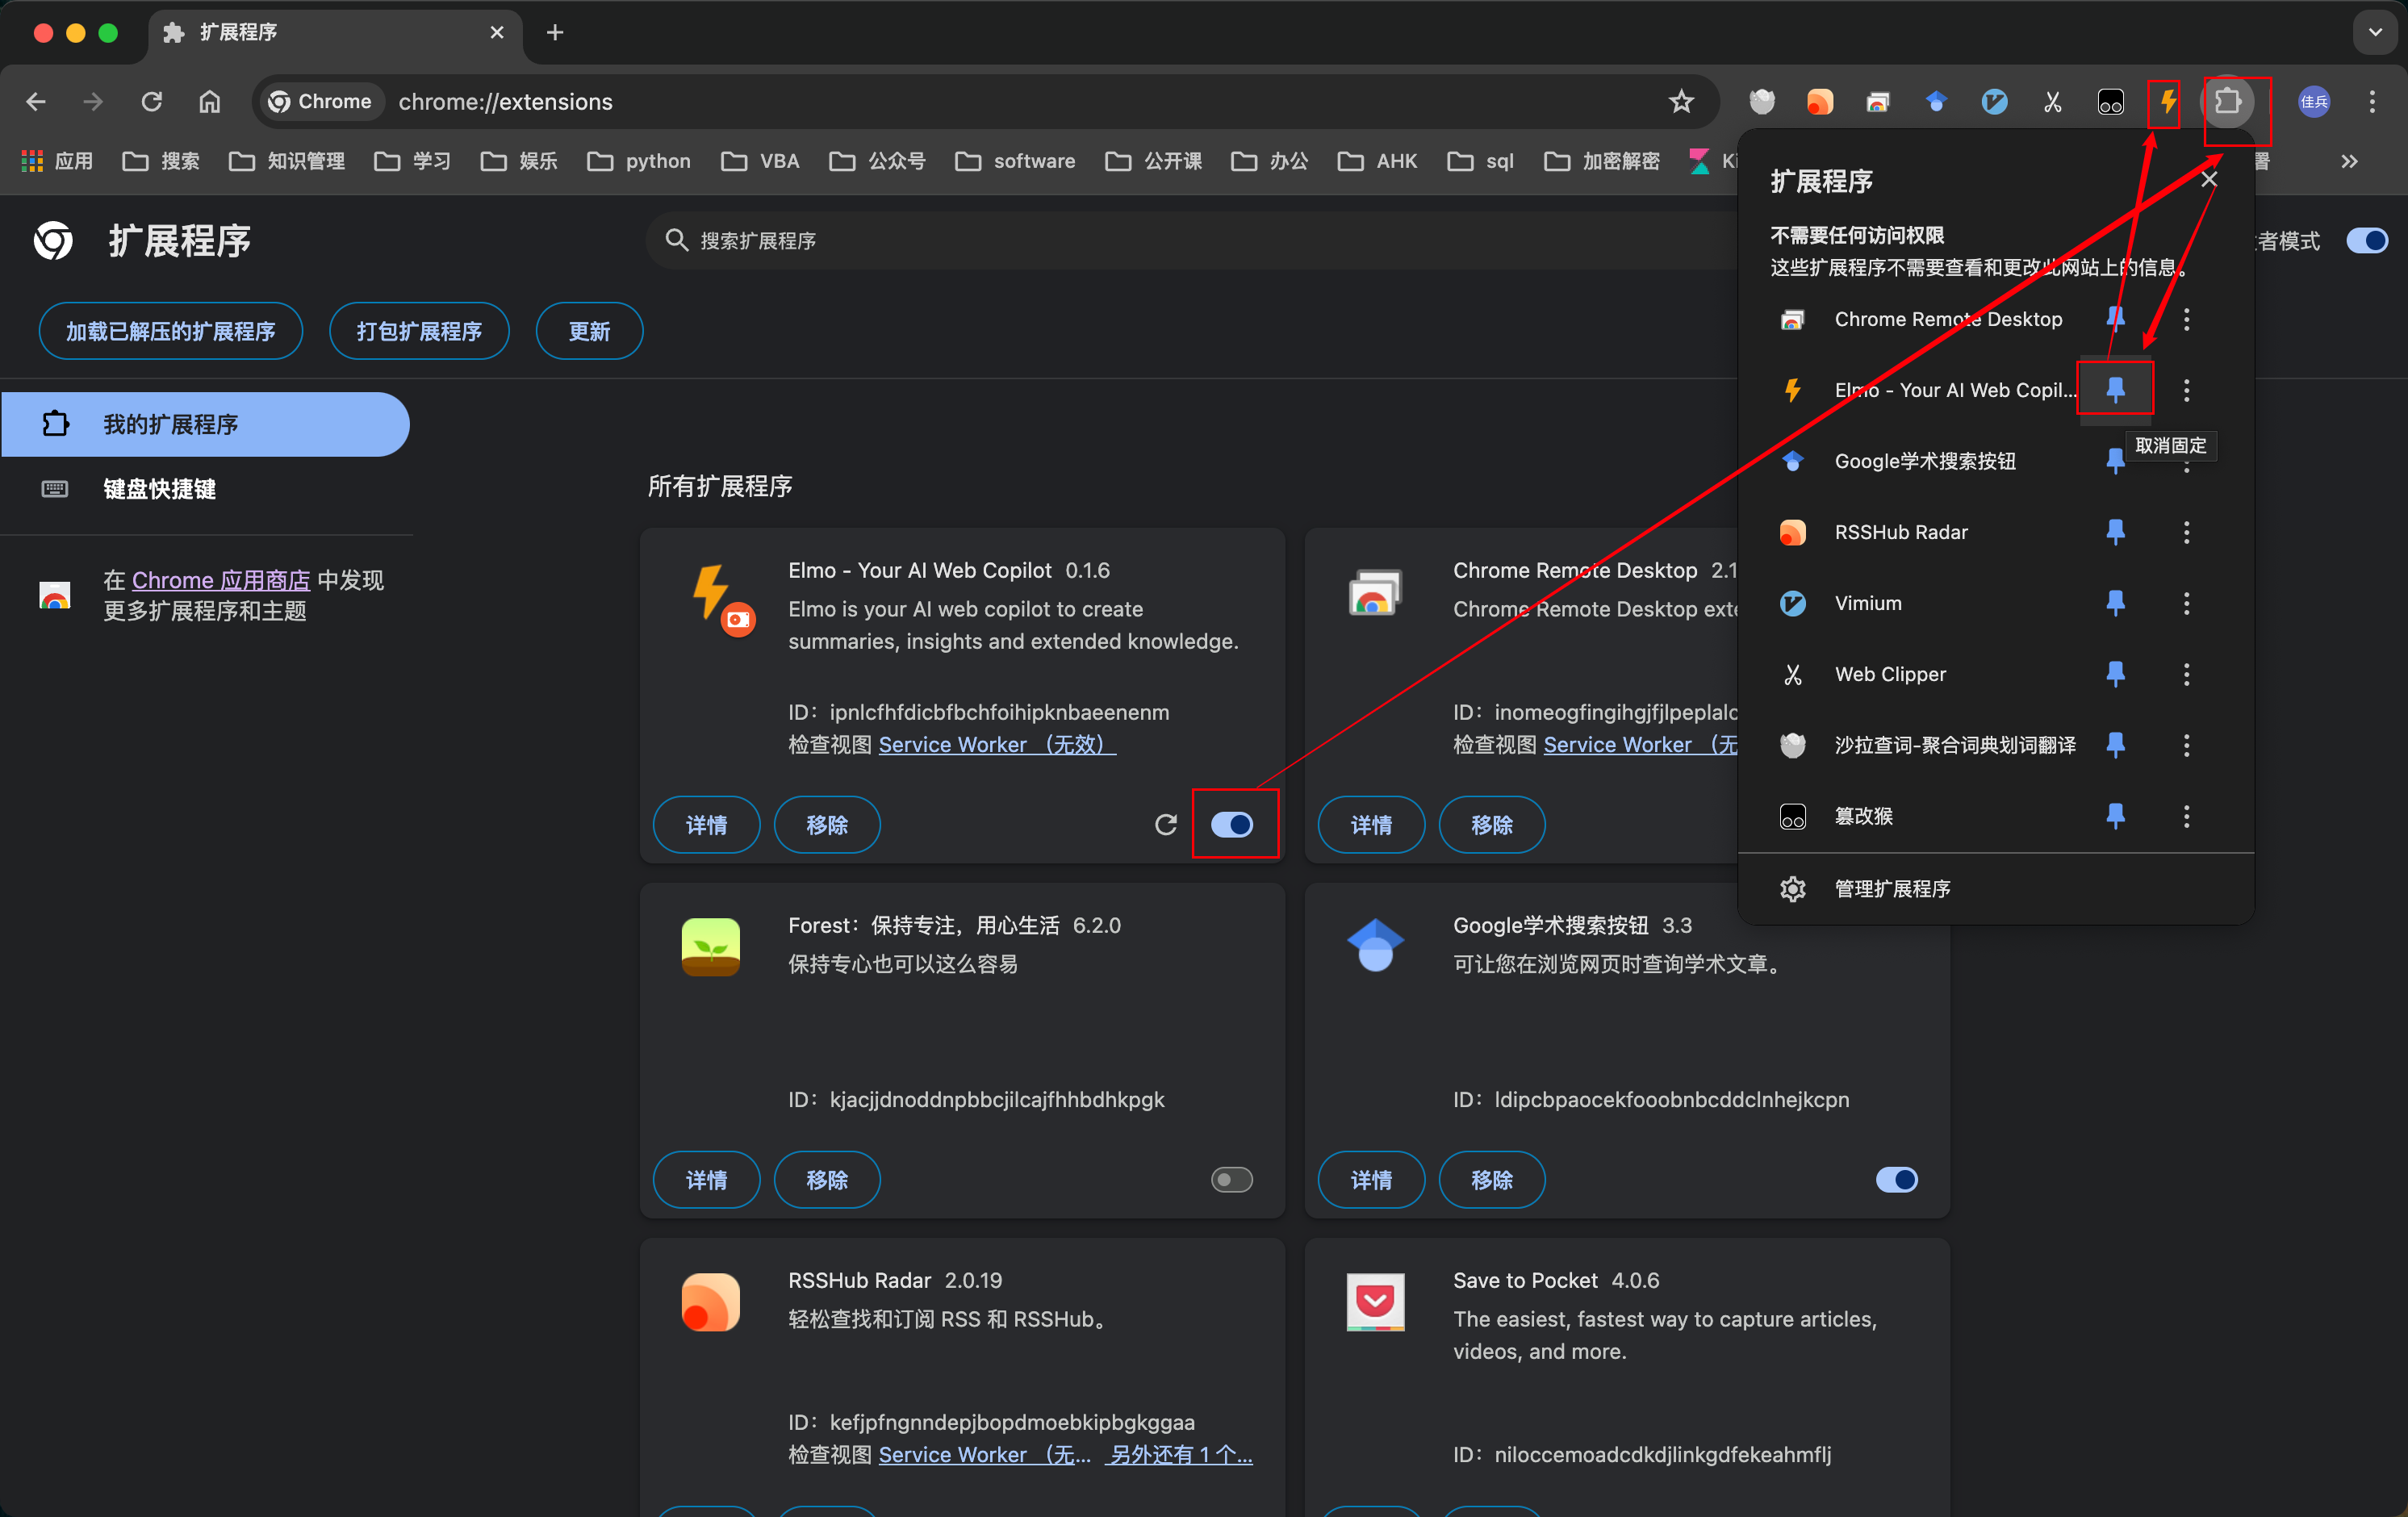Open Elmo's Service Worker link

coord(997,744)
